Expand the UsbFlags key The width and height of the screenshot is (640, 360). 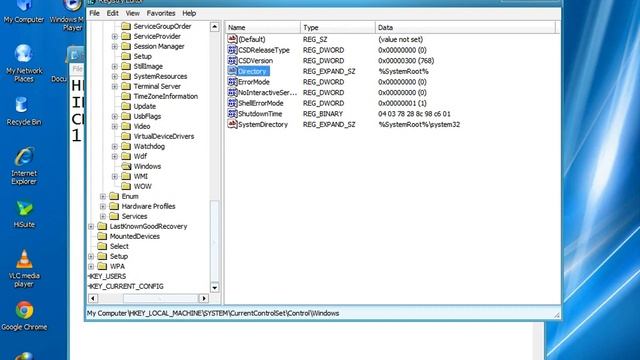coord(115,117)
